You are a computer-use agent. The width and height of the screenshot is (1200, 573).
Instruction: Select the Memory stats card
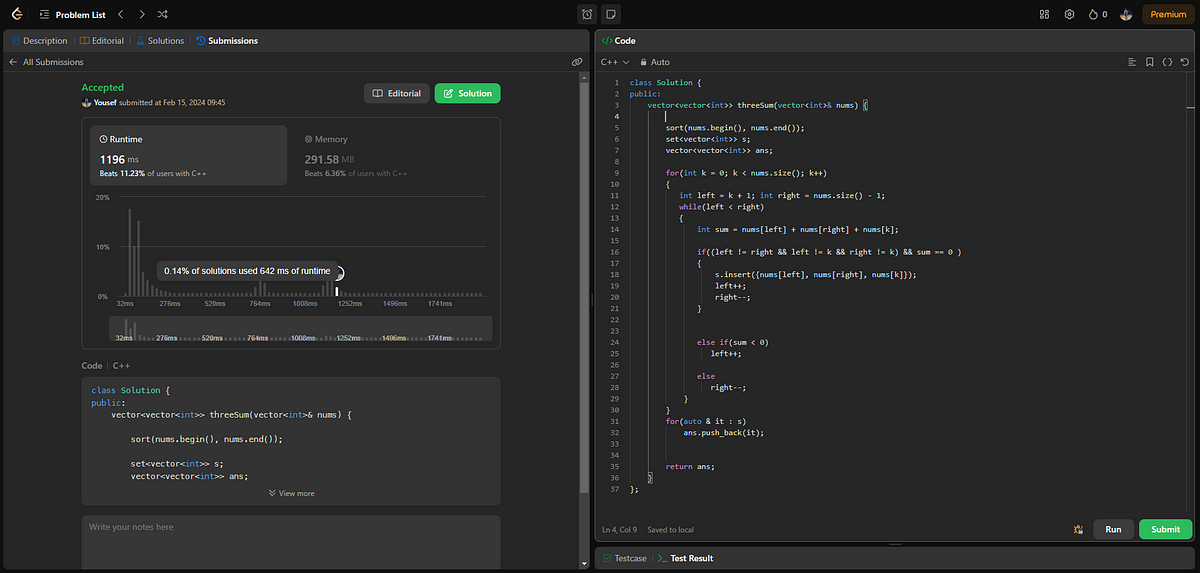(394, 156)
